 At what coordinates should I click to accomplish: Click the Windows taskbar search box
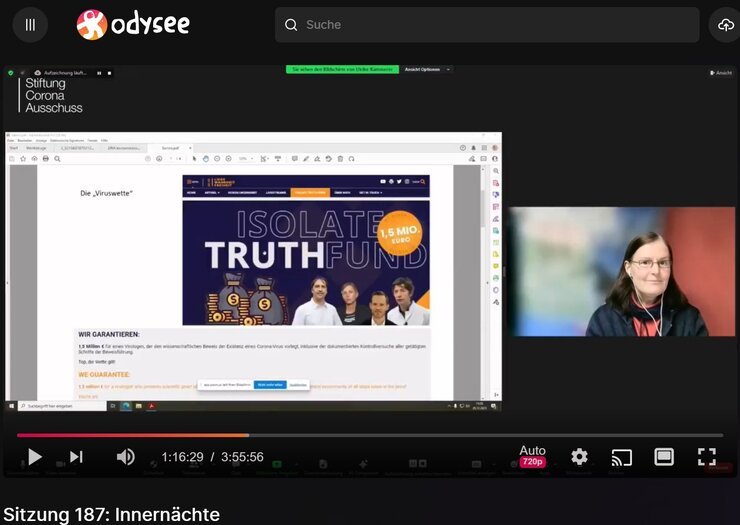pyautogui.click(x=62, y=406)
